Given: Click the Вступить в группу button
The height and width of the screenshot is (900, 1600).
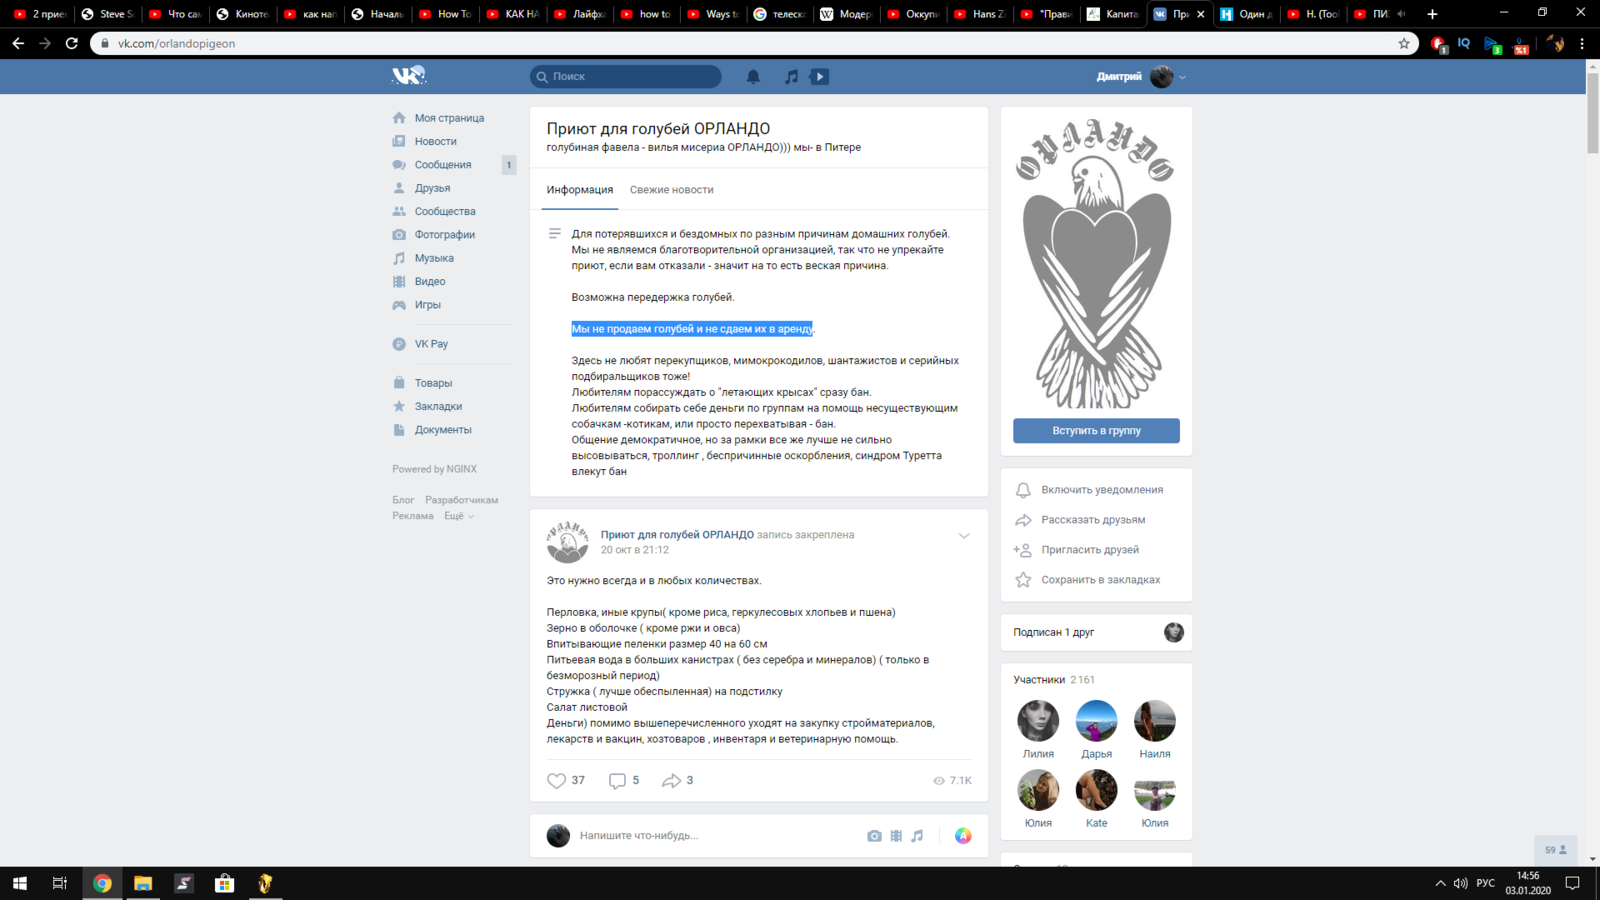Looking at the screenshot, I should click(x=1096, y=431).
